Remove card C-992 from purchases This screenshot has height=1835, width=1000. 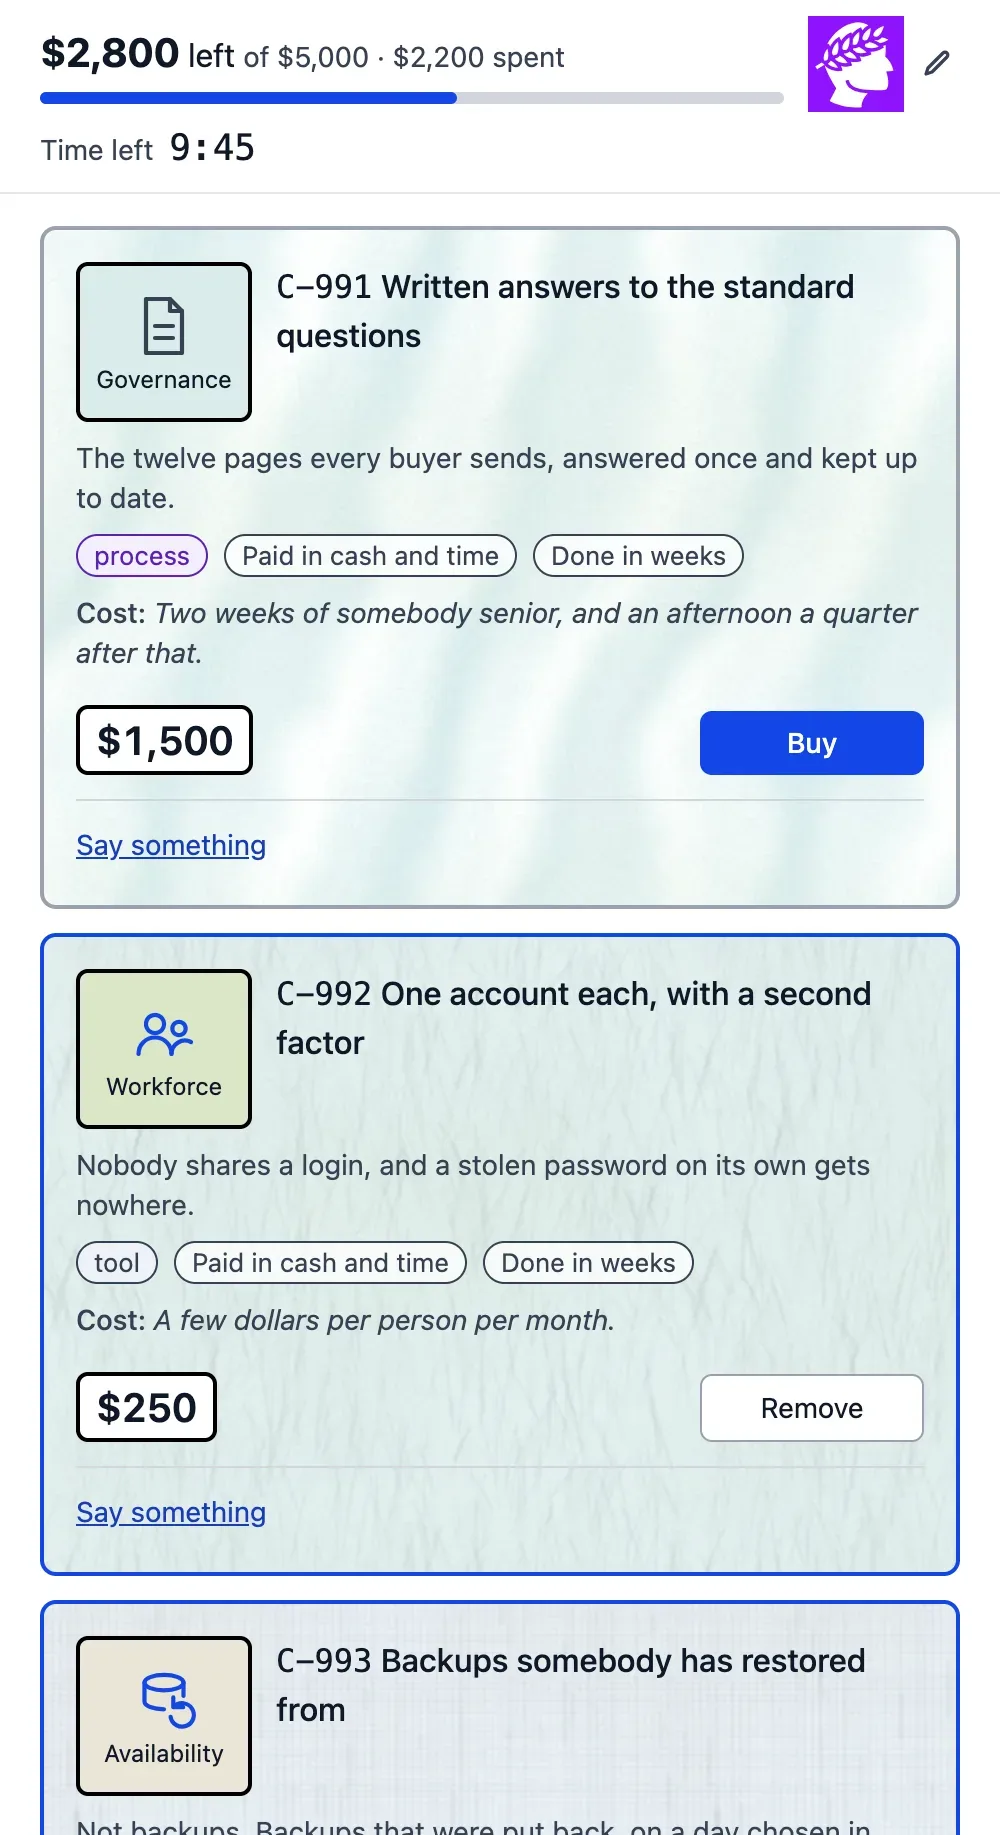click(812, 1408)
